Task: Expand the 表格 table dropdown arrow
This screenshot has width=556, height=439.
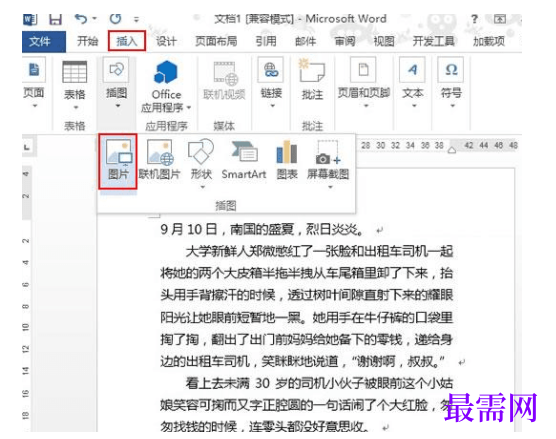Action: [x=75, y=107]
